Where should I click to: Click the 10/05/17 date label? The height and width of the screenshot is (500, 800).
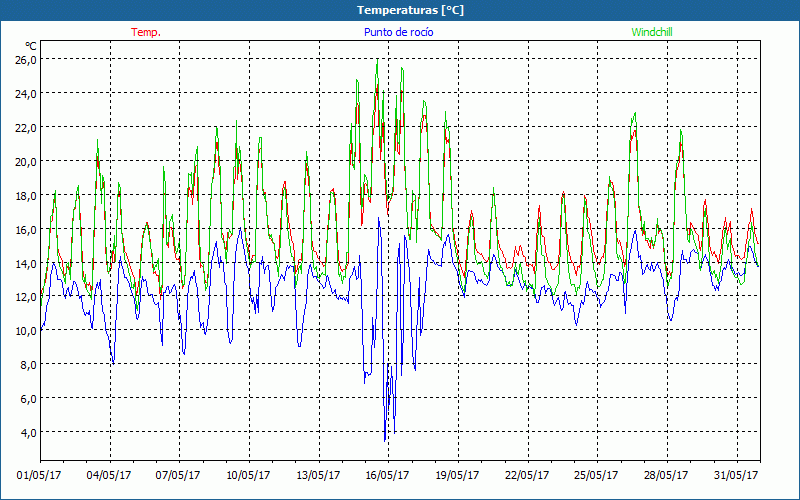248,476
